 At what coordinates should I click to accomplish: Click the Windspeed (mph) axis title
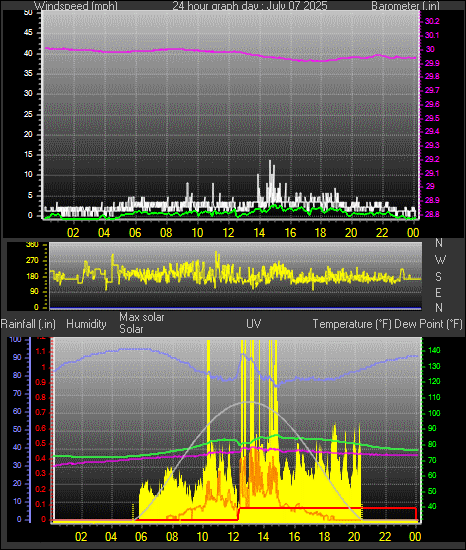pyautogui.click(x=76, y=6)
